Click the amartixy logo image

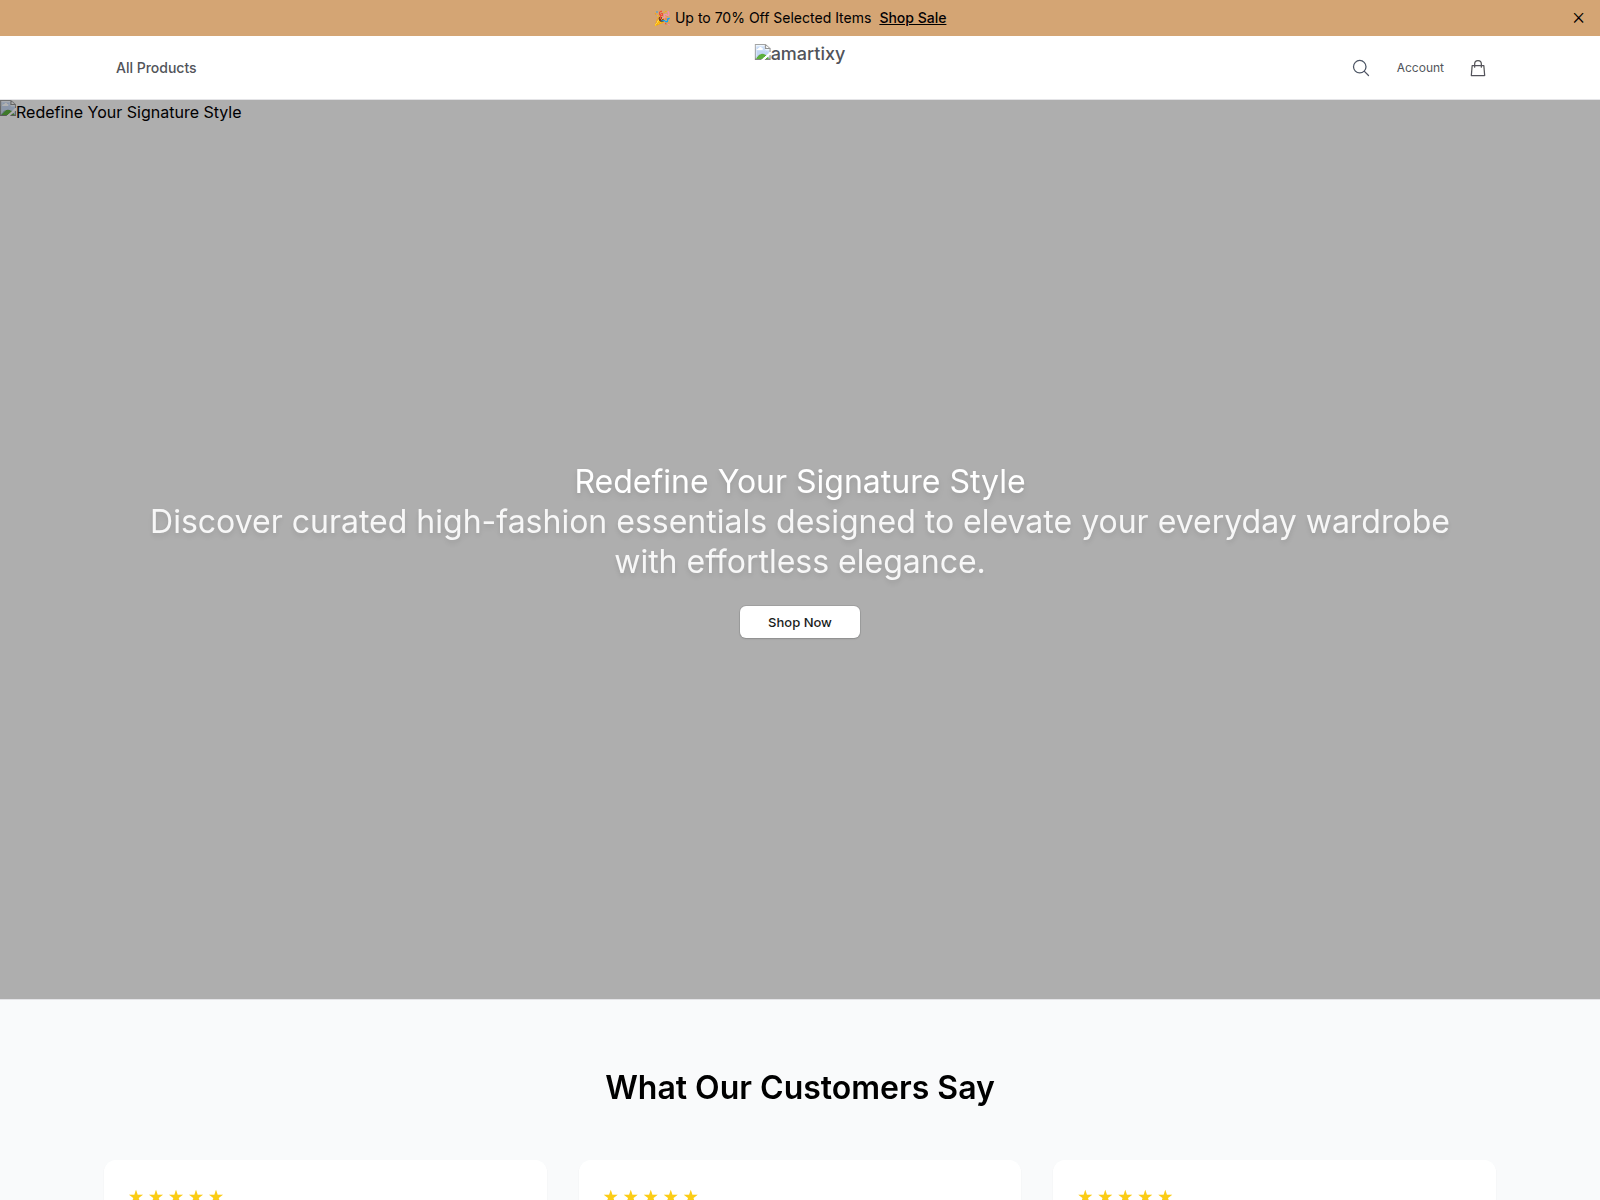point(800,54)
